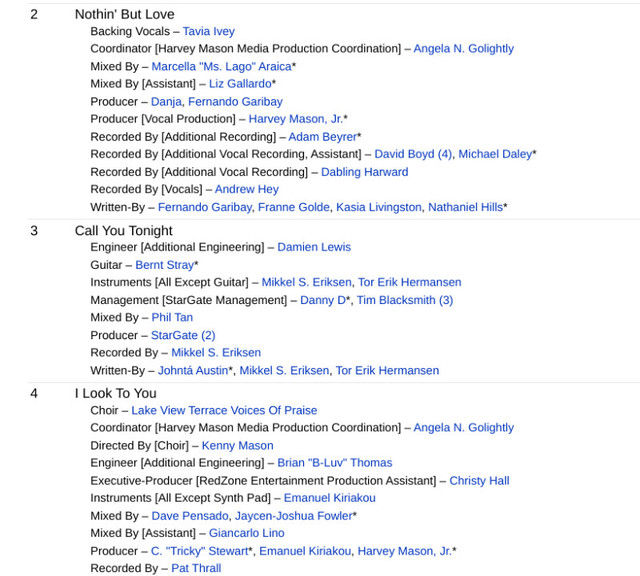Click Tor Erik Hermansen in Instruments row
The image size is (640, 576).
[409, 282]
